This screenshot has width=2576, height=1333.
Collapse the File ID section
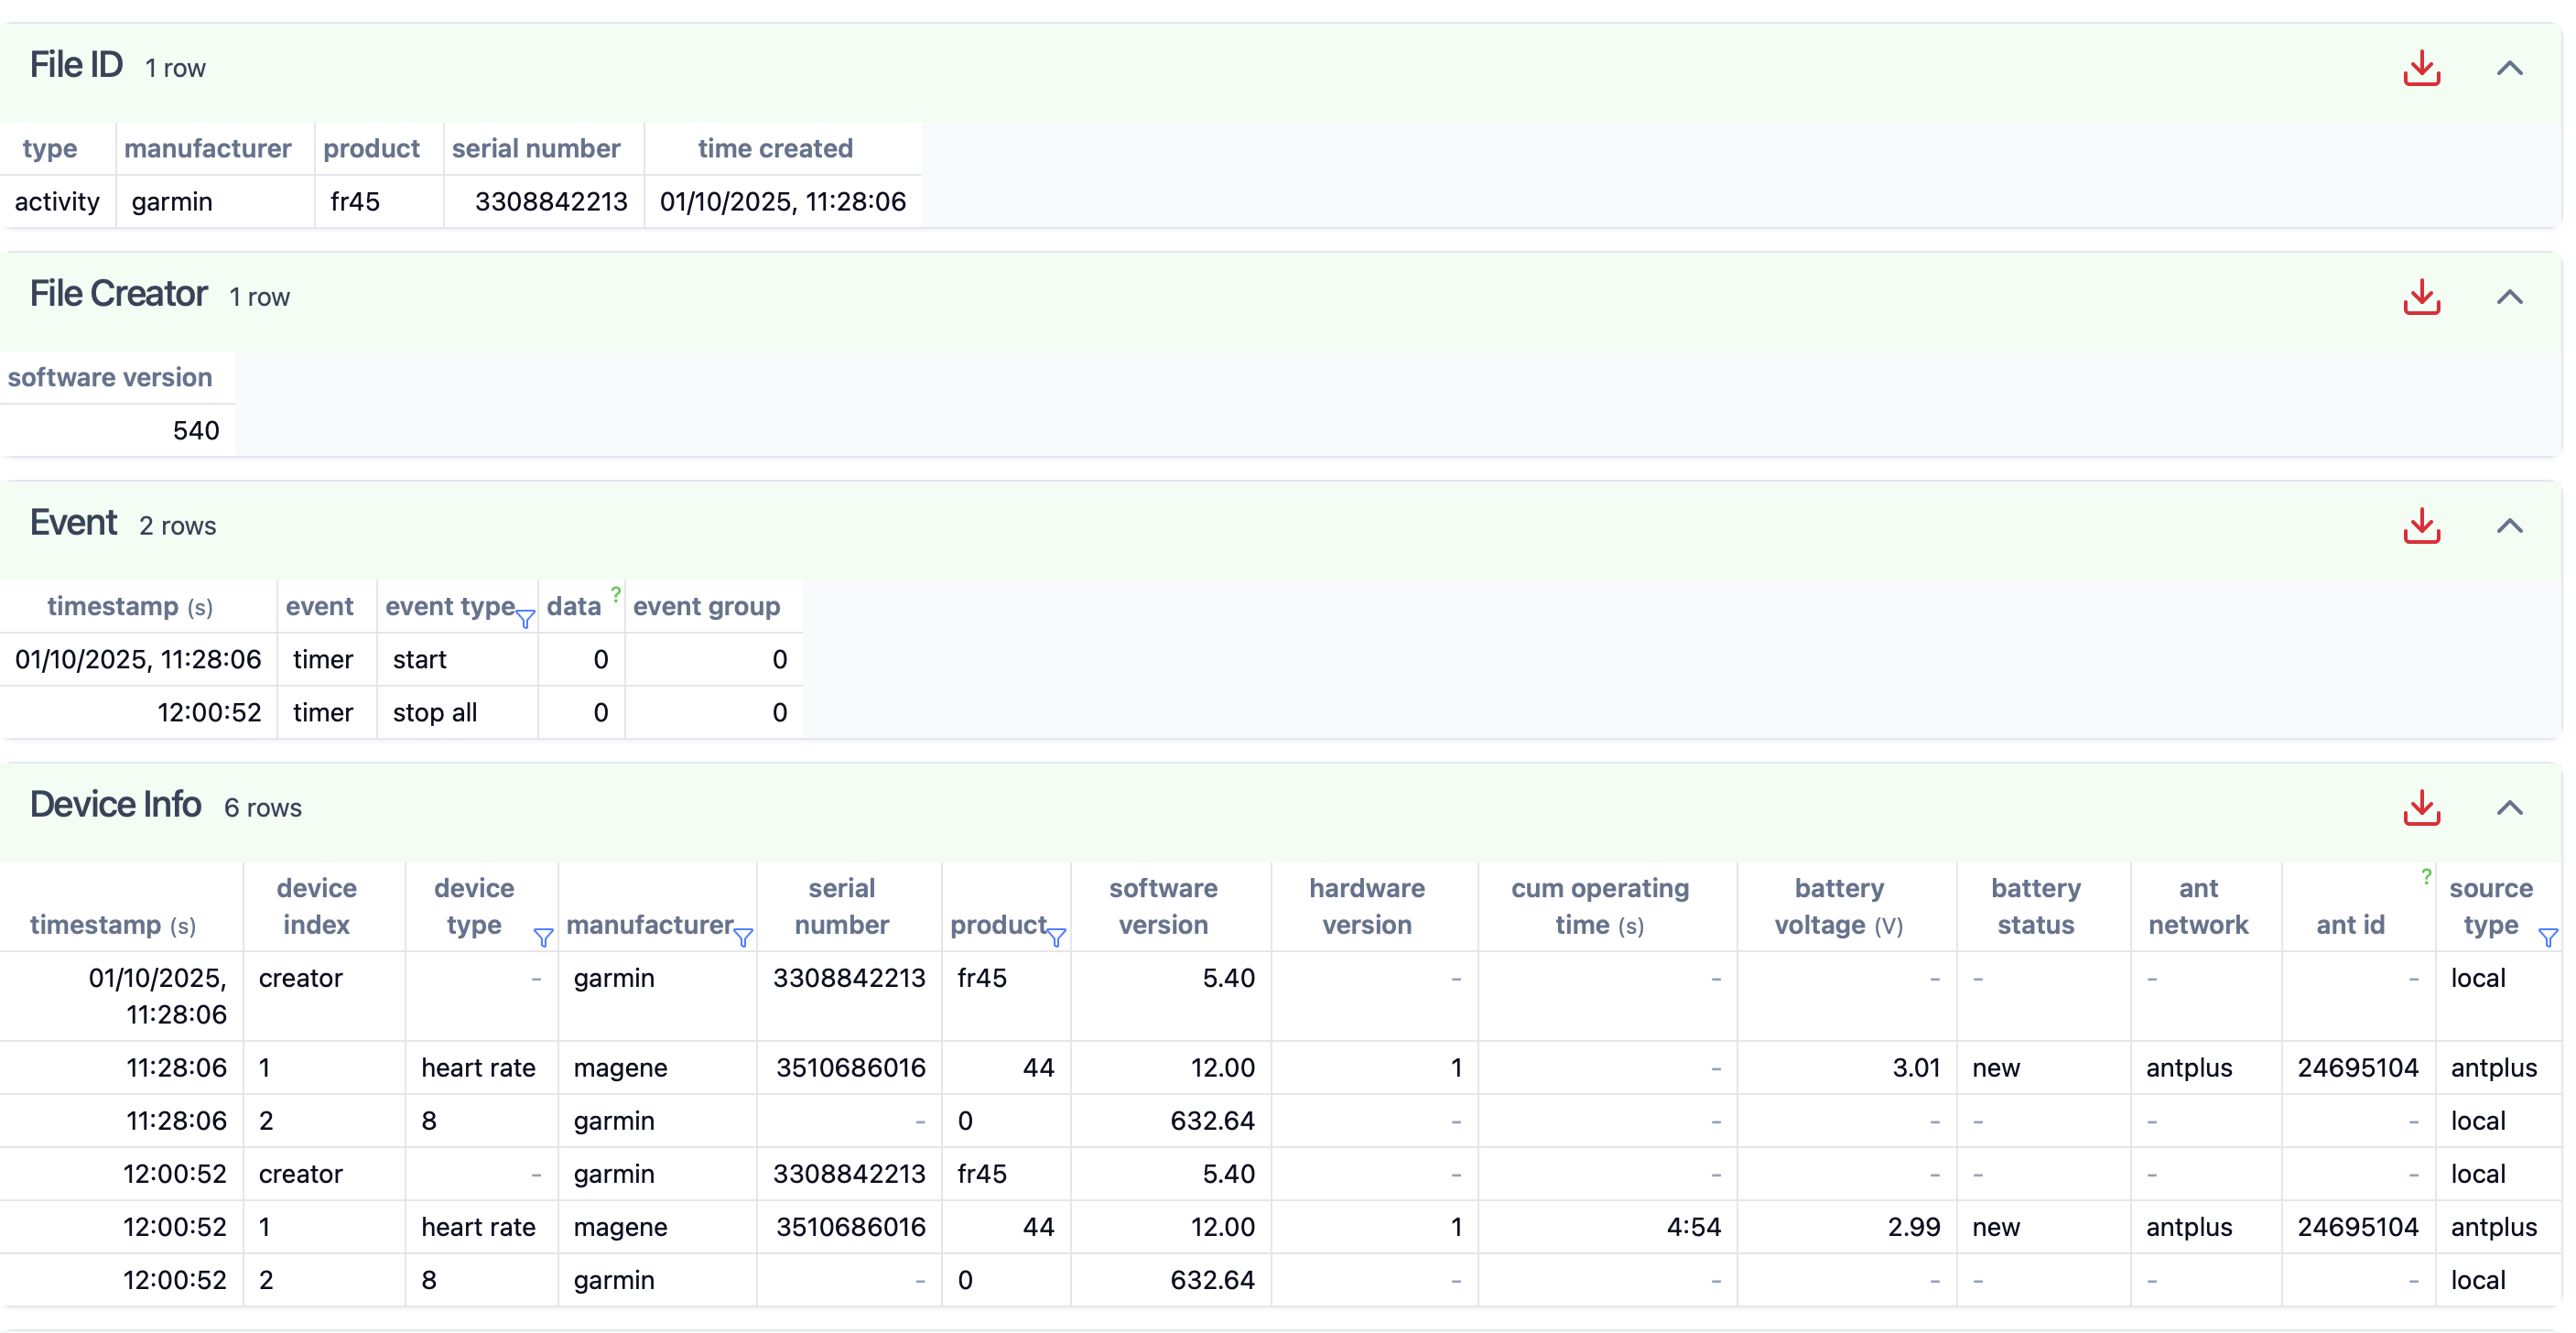coord(2509,68)
